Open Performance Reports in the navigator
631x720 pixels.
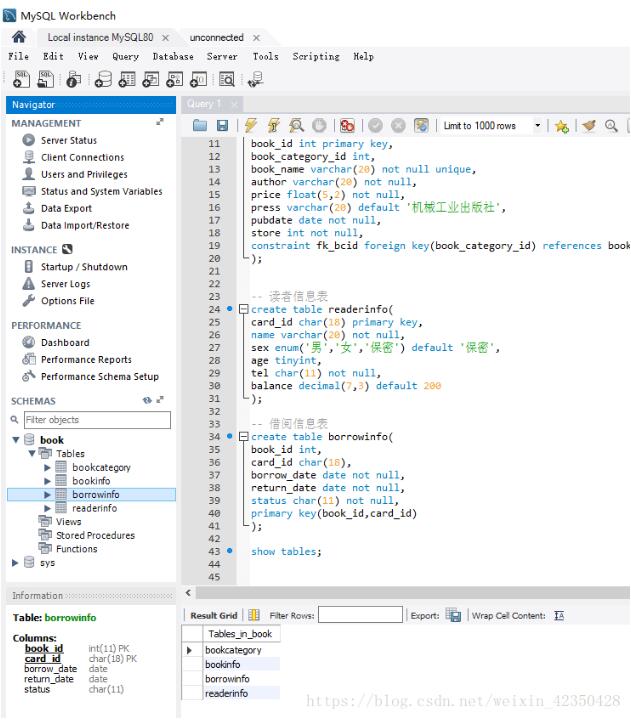point(86,359)
